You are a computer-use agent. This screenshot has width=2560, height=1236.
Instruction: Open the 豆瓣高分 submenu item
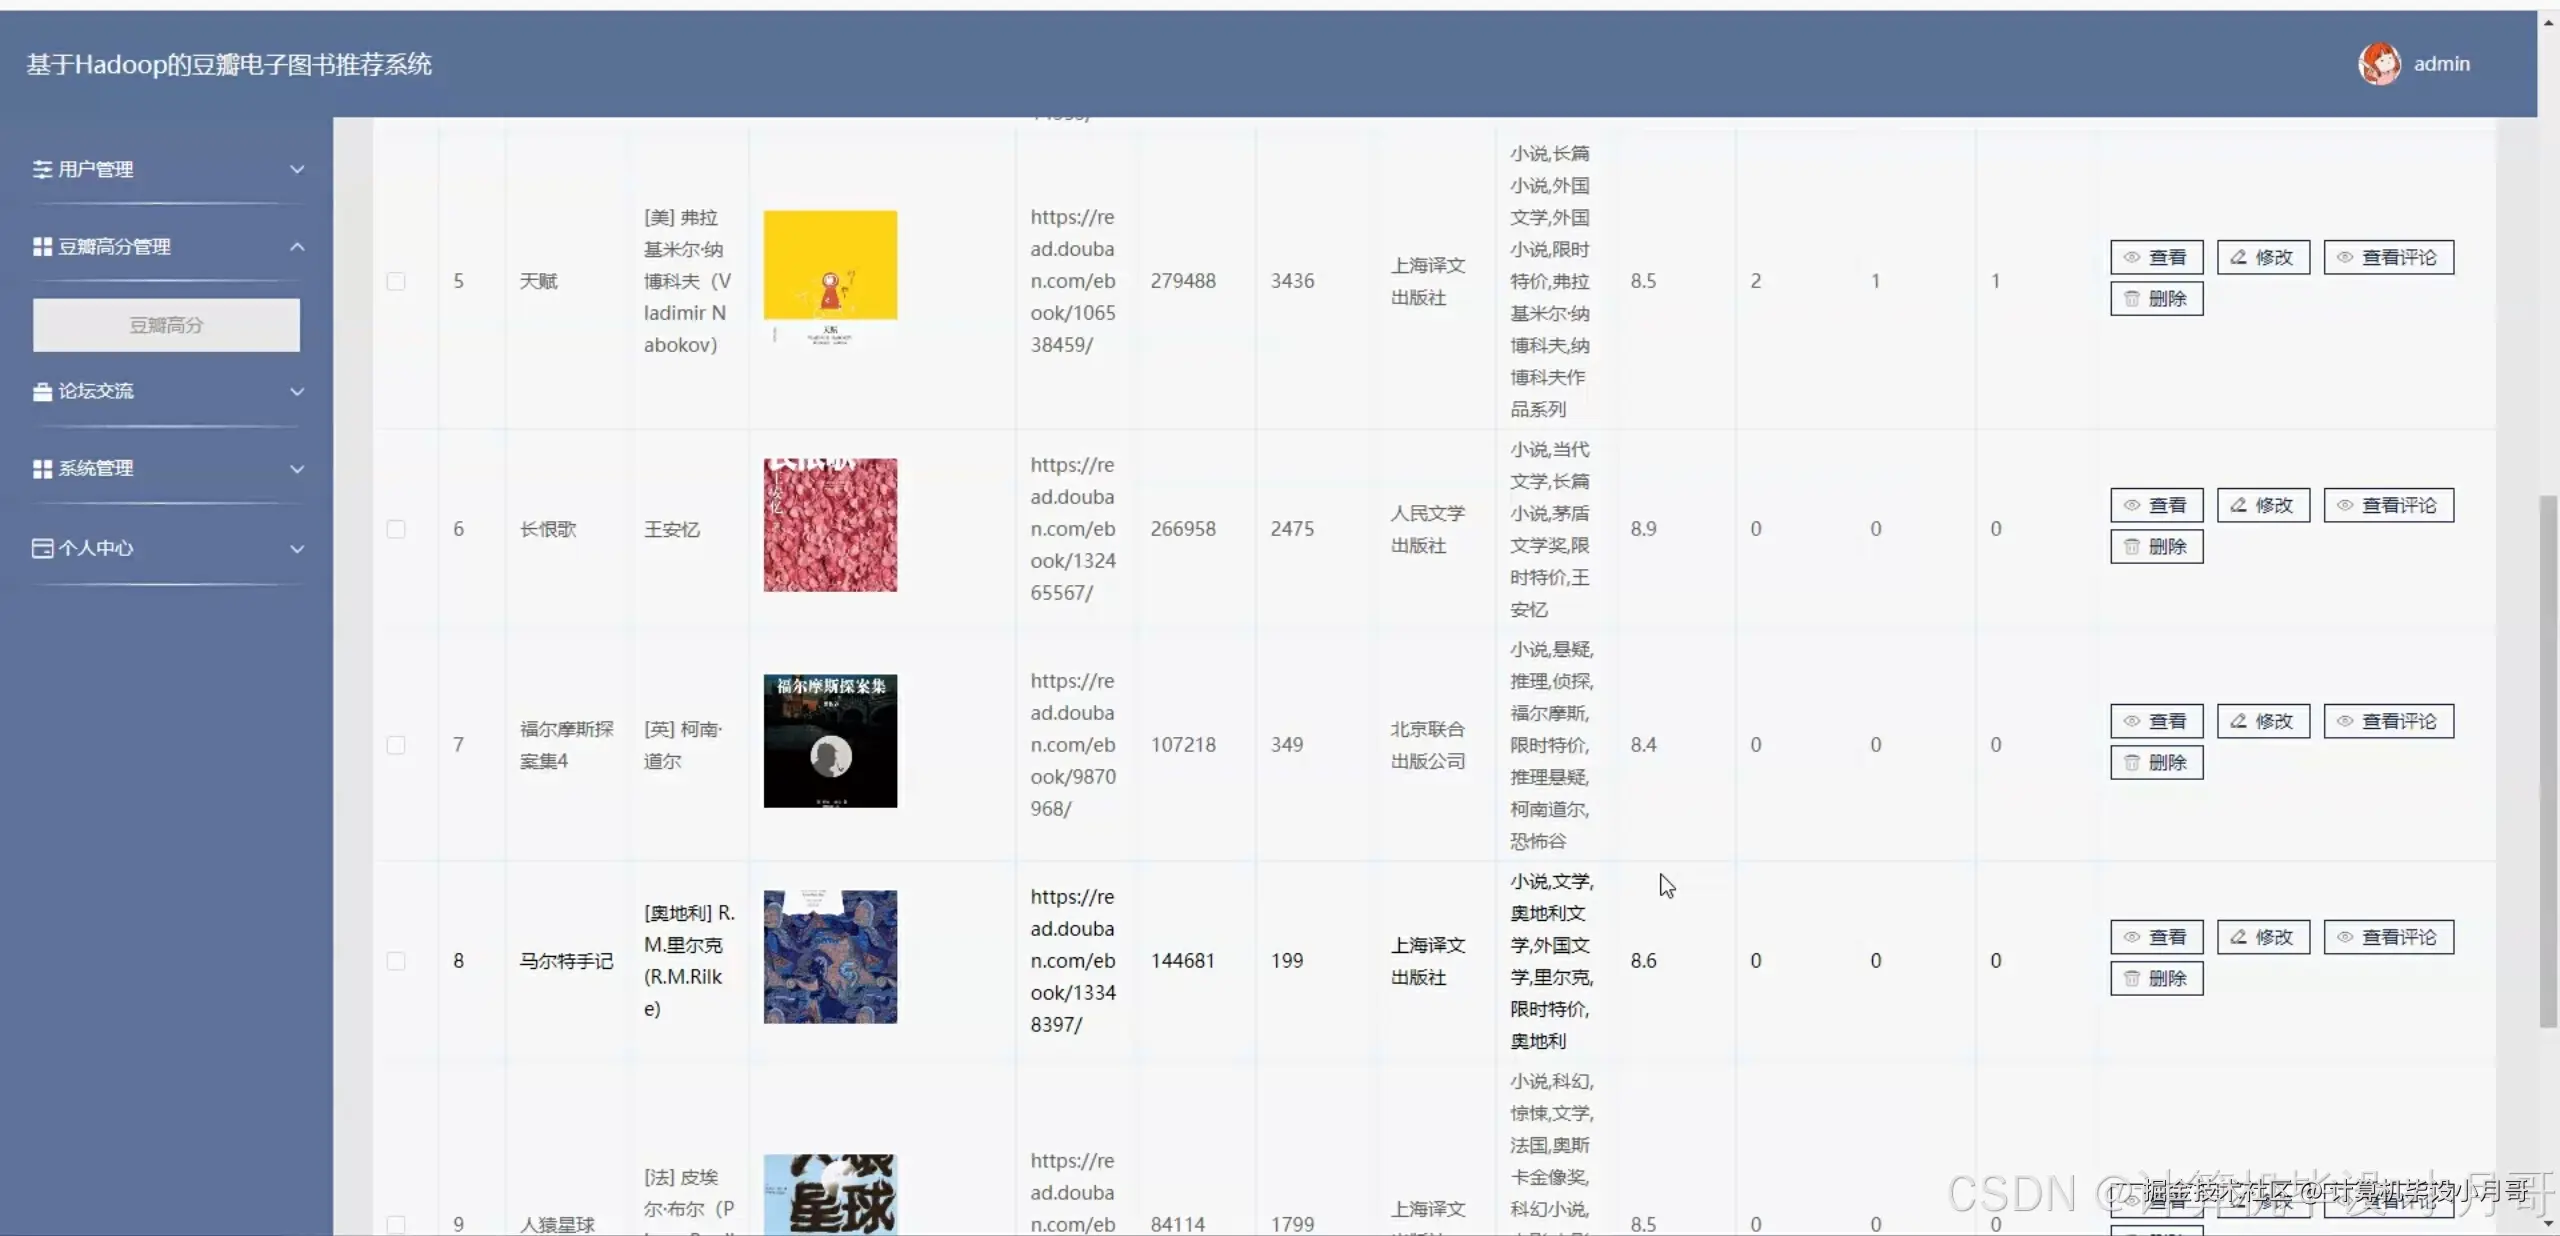click(x=166, y=325)
